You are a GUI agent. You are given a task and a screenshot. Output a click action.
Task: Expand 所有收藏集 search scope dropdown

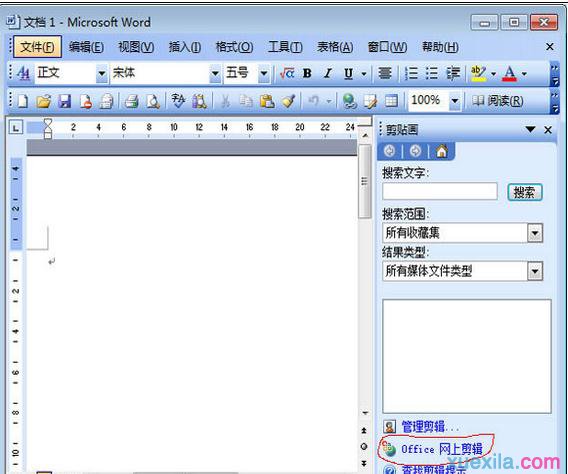(x=535, y=232)
